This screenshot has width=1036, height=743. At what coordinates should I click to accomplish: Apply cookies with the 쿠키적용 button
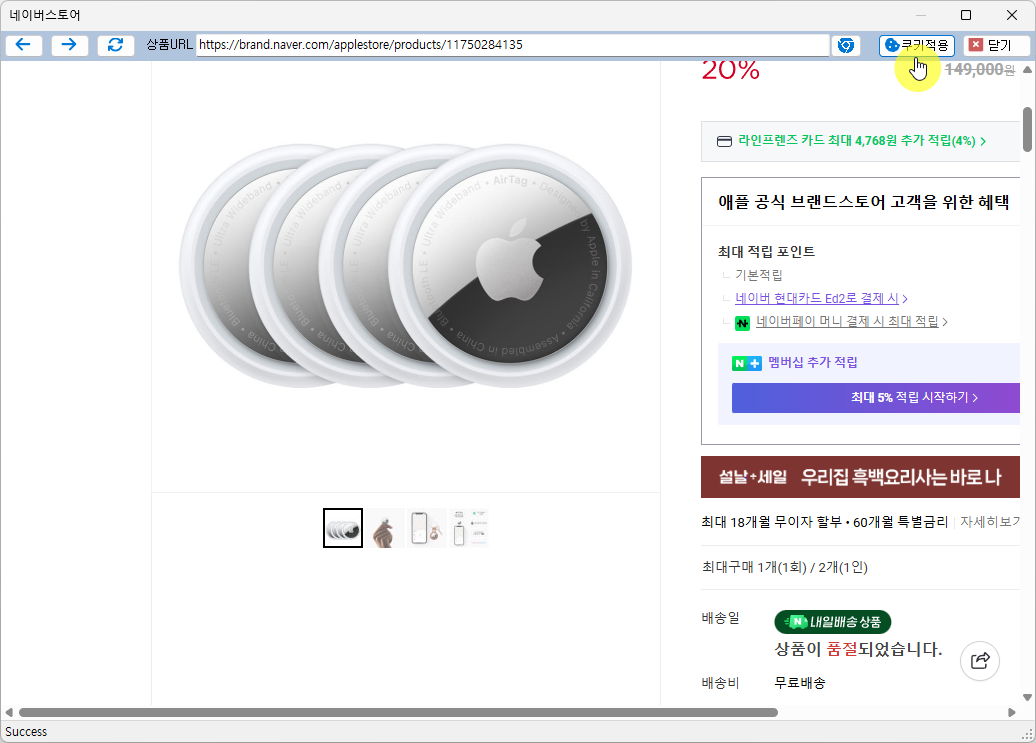coord(916,45)
